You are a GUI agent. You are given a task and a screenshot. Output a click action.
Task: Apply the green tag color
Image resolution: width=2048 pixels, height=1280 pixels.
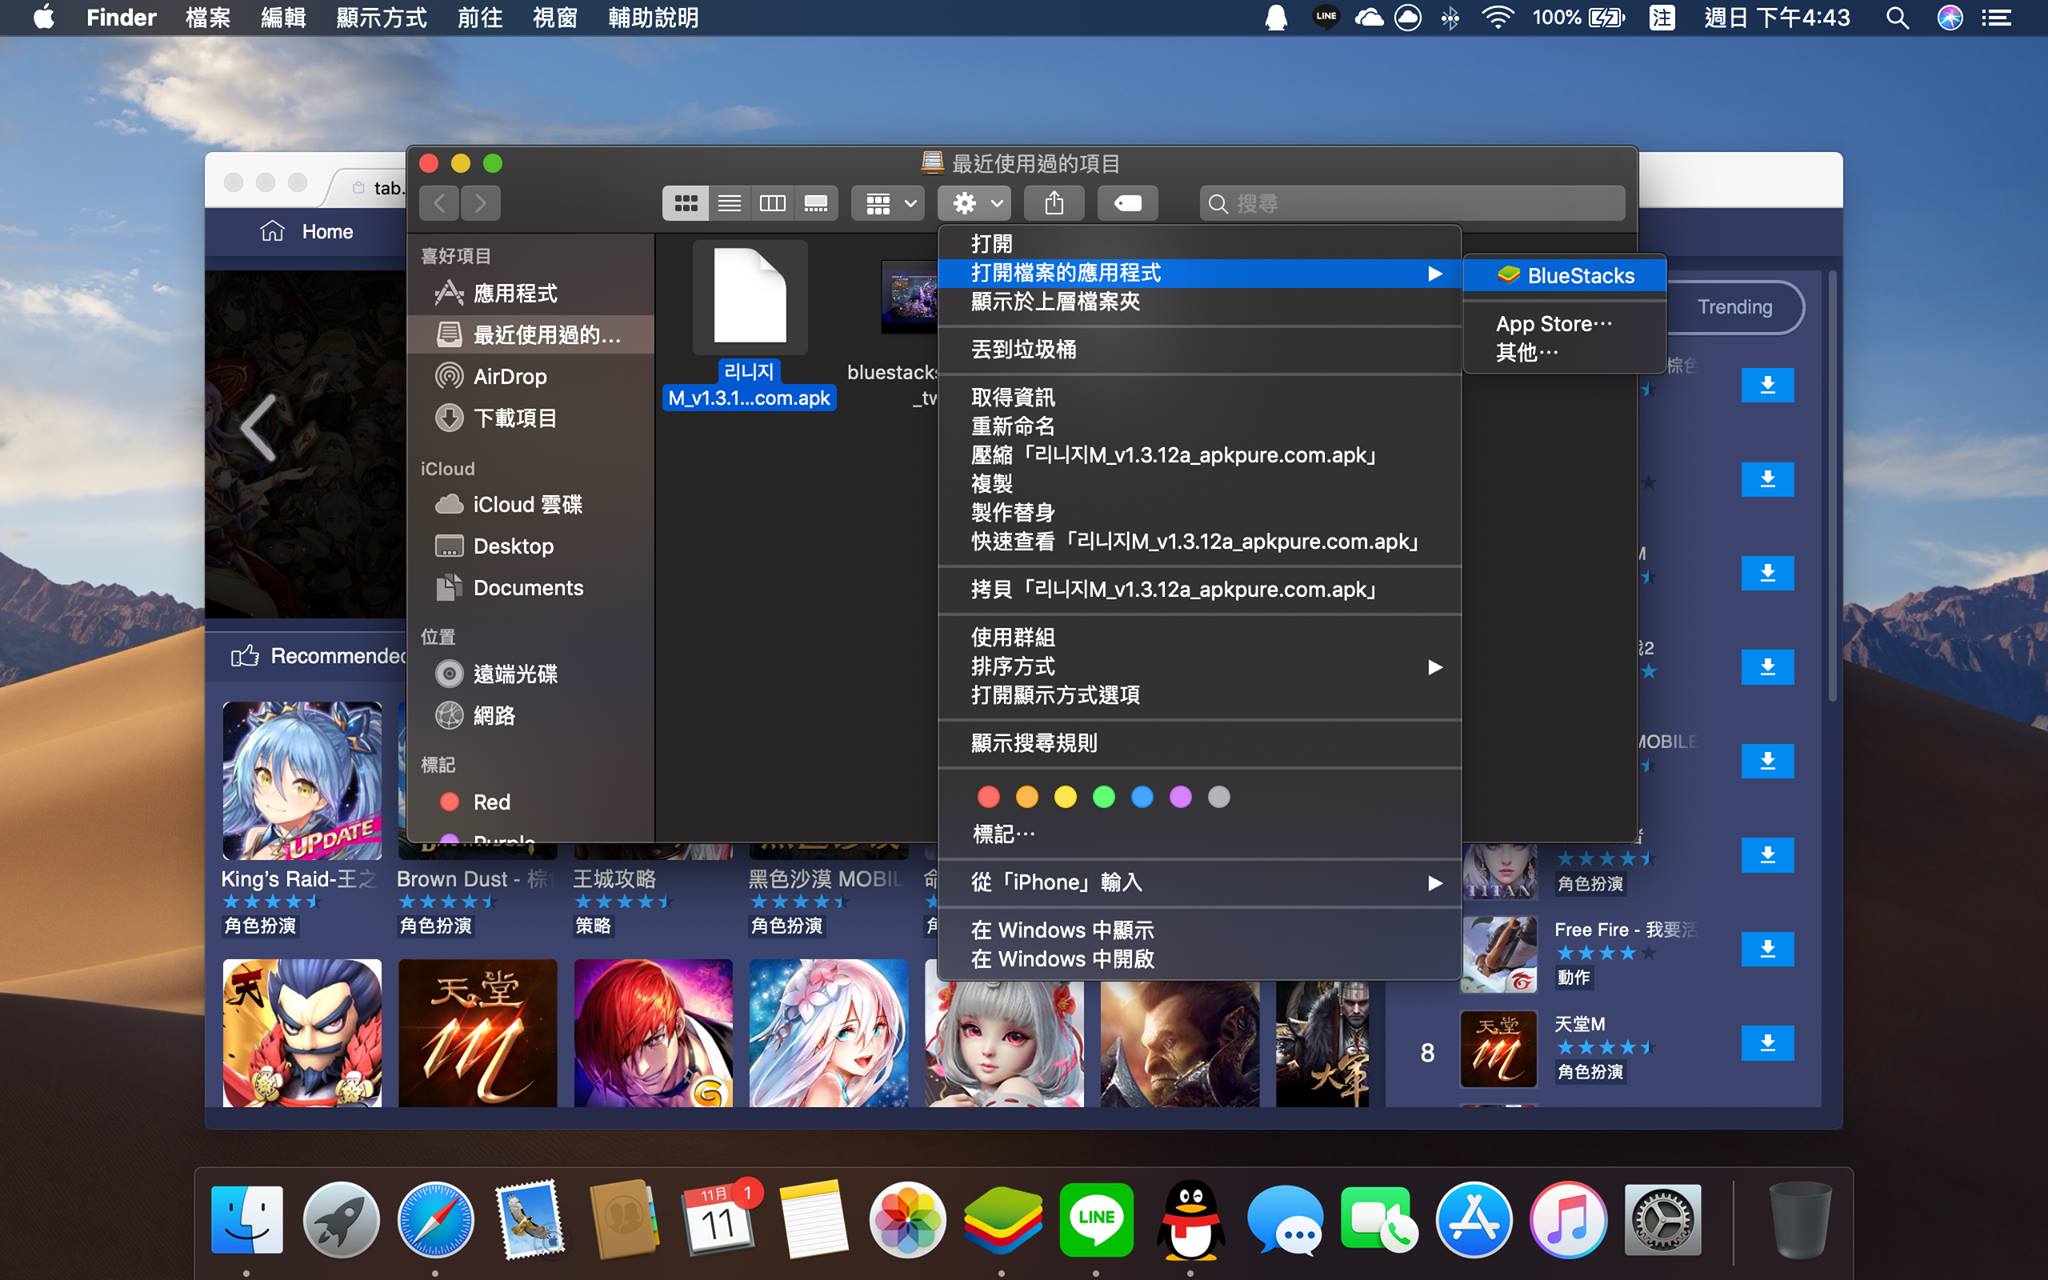[1104, 797]
